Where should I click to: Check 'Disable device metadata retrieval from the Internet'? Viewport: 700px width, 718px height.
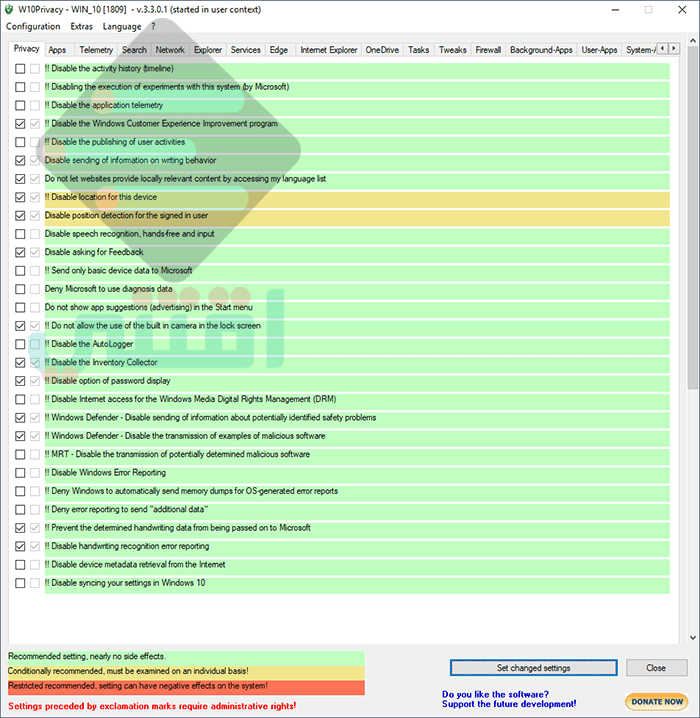(20, 565)
